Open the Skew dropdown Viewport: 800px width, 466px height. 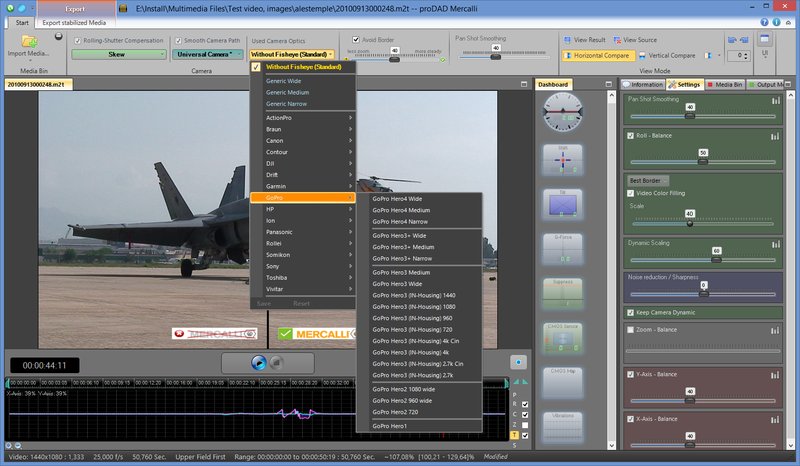click(x=119, y=54)
